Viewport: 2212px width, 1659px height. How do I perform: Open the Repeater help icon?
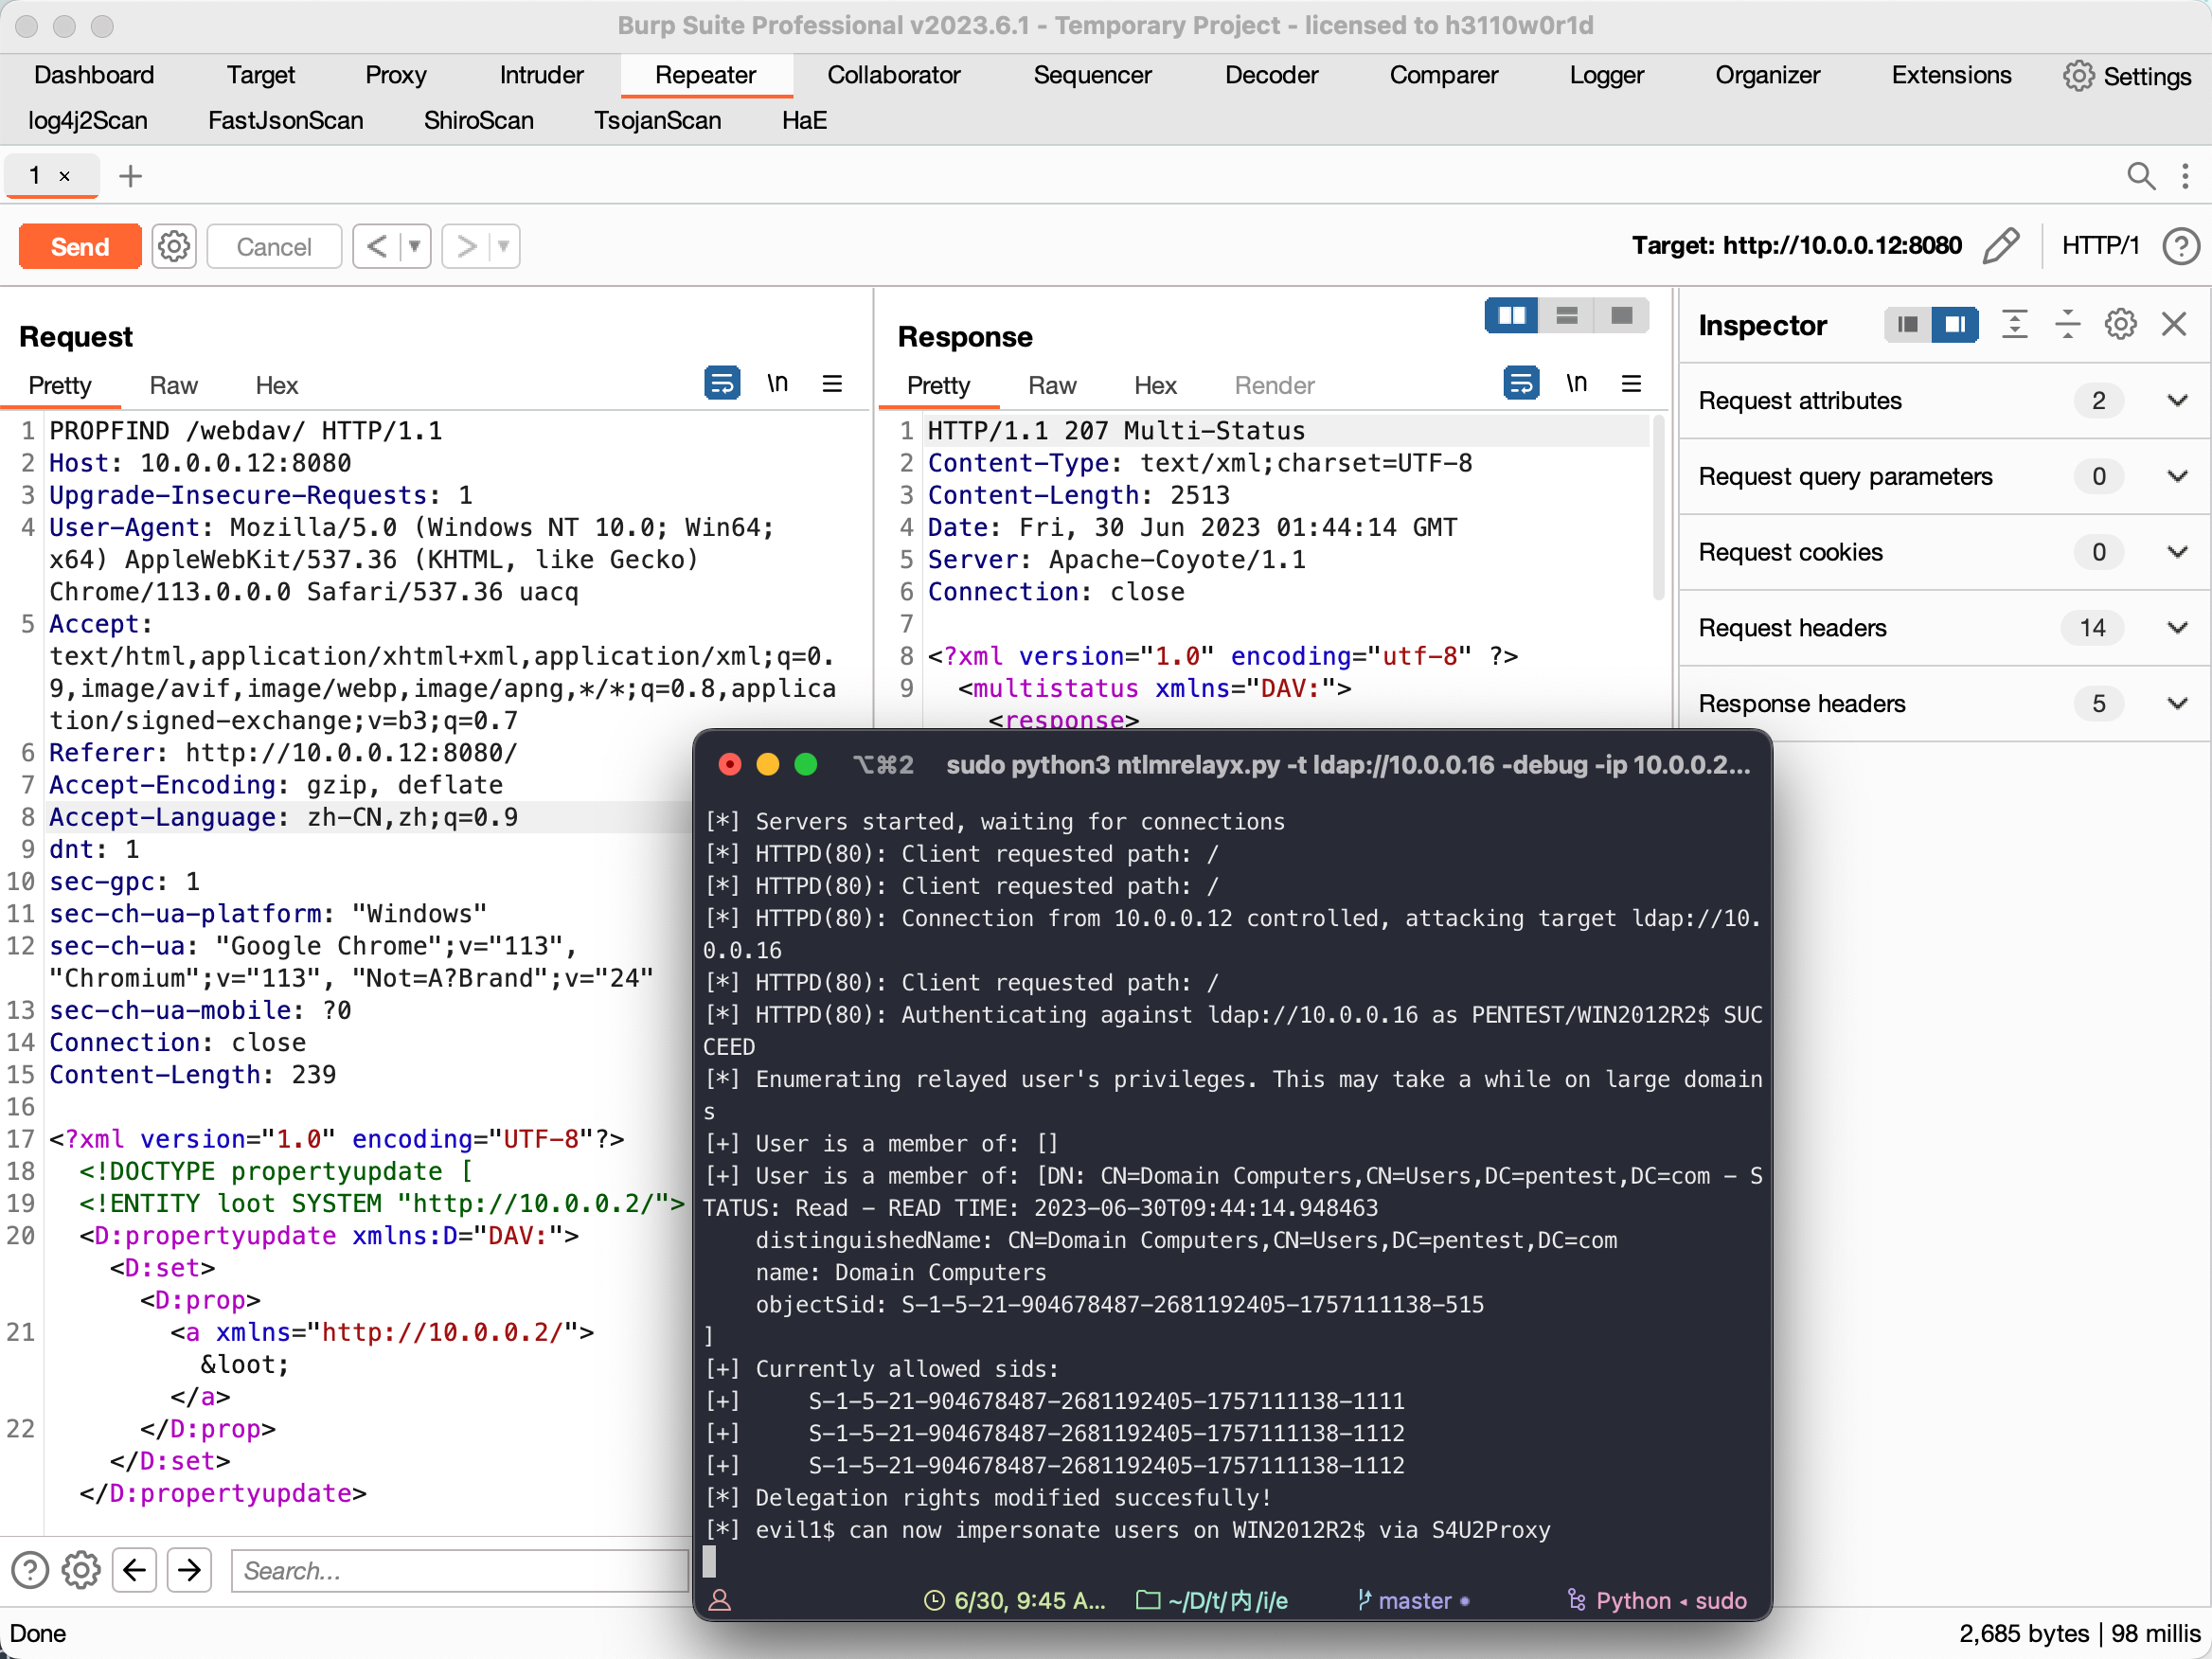[x=2180, y=246]
